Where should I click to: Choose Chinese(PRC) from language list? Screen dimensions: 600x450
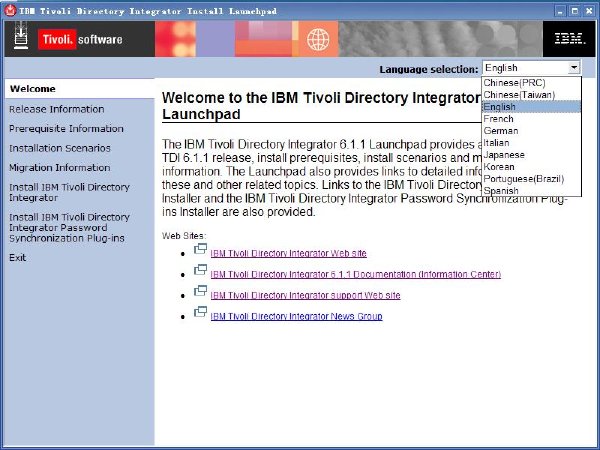532,83
